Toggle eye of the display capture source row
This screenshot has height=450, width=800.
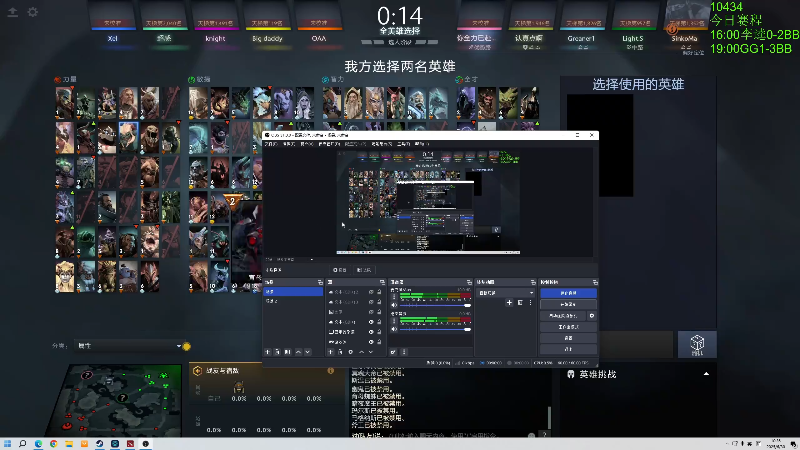(371, 332)
